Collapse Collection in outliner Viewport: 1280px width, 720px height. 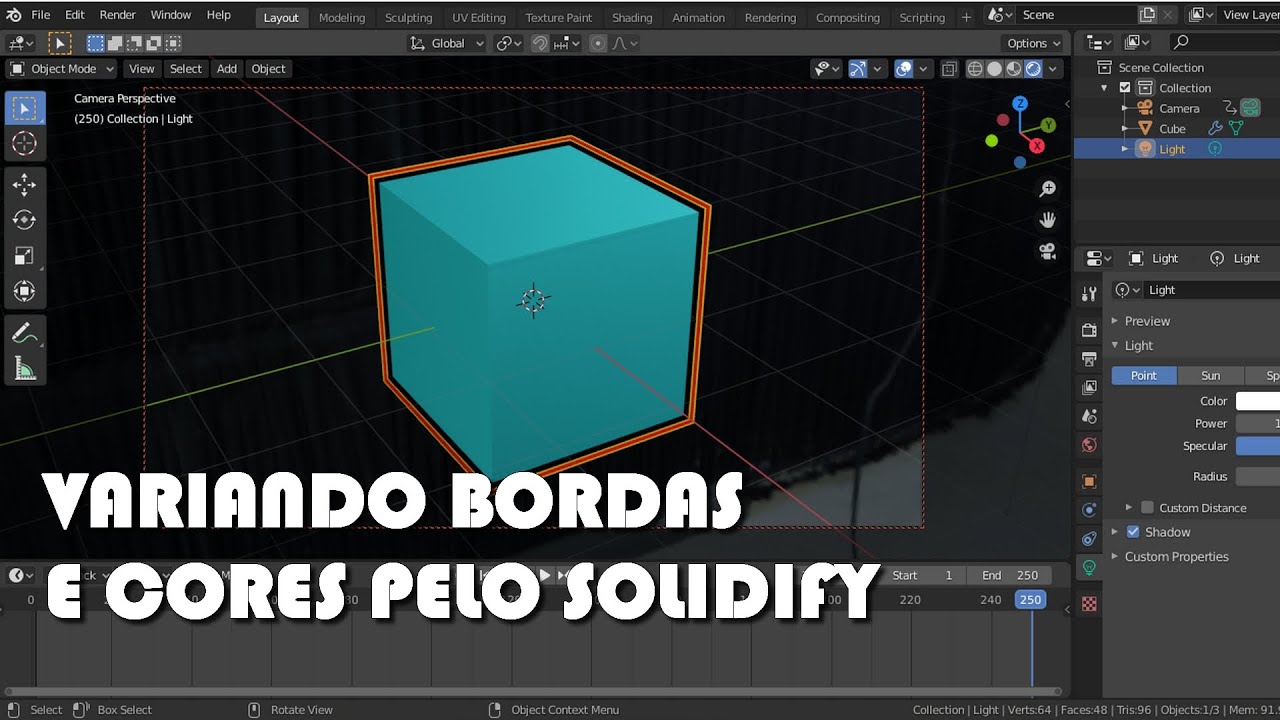pos(1105,88)
